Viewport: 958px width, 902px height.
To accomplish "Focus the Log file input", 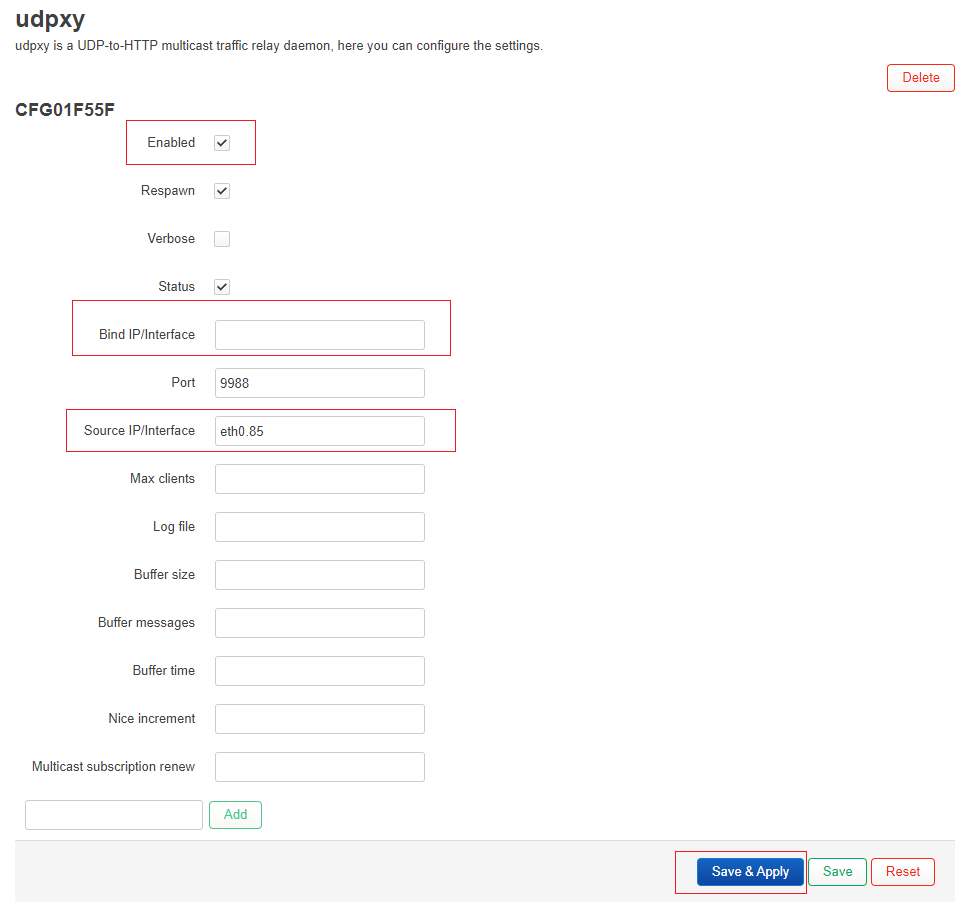I will pos(320,527).
